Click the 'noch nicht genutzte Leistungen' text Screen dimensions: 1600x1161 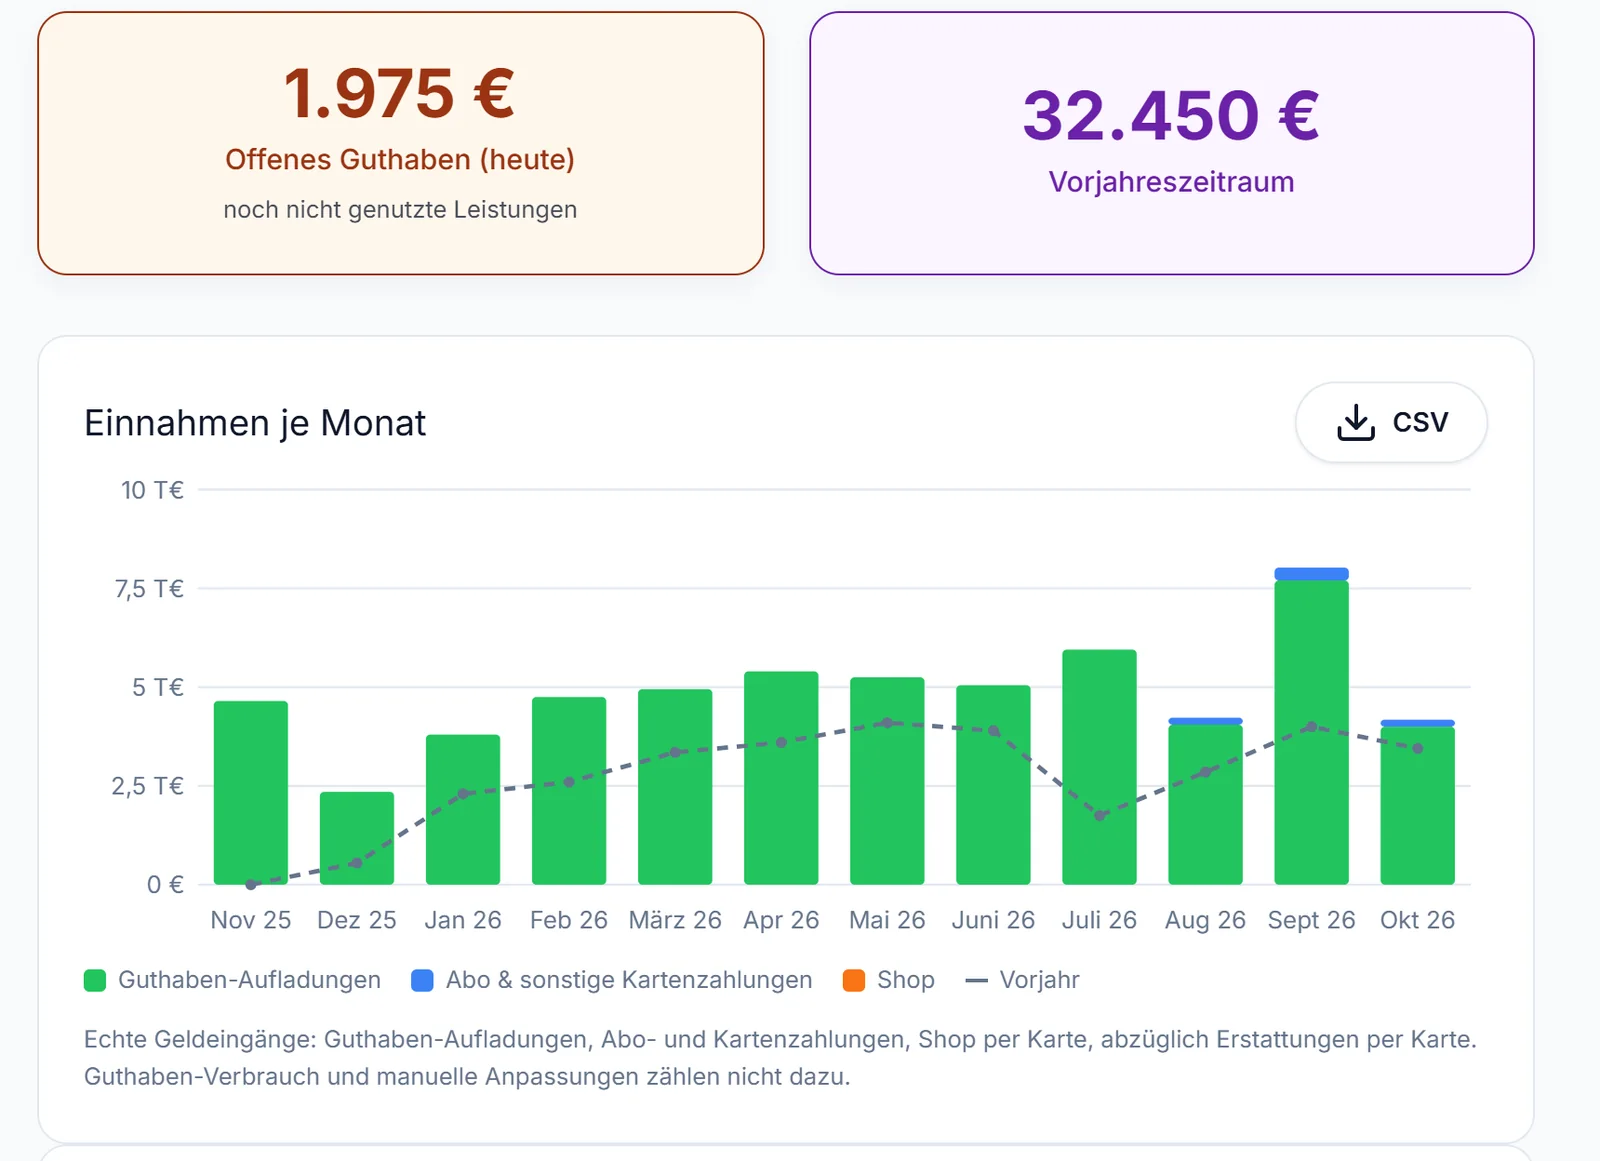coord(400,210)
